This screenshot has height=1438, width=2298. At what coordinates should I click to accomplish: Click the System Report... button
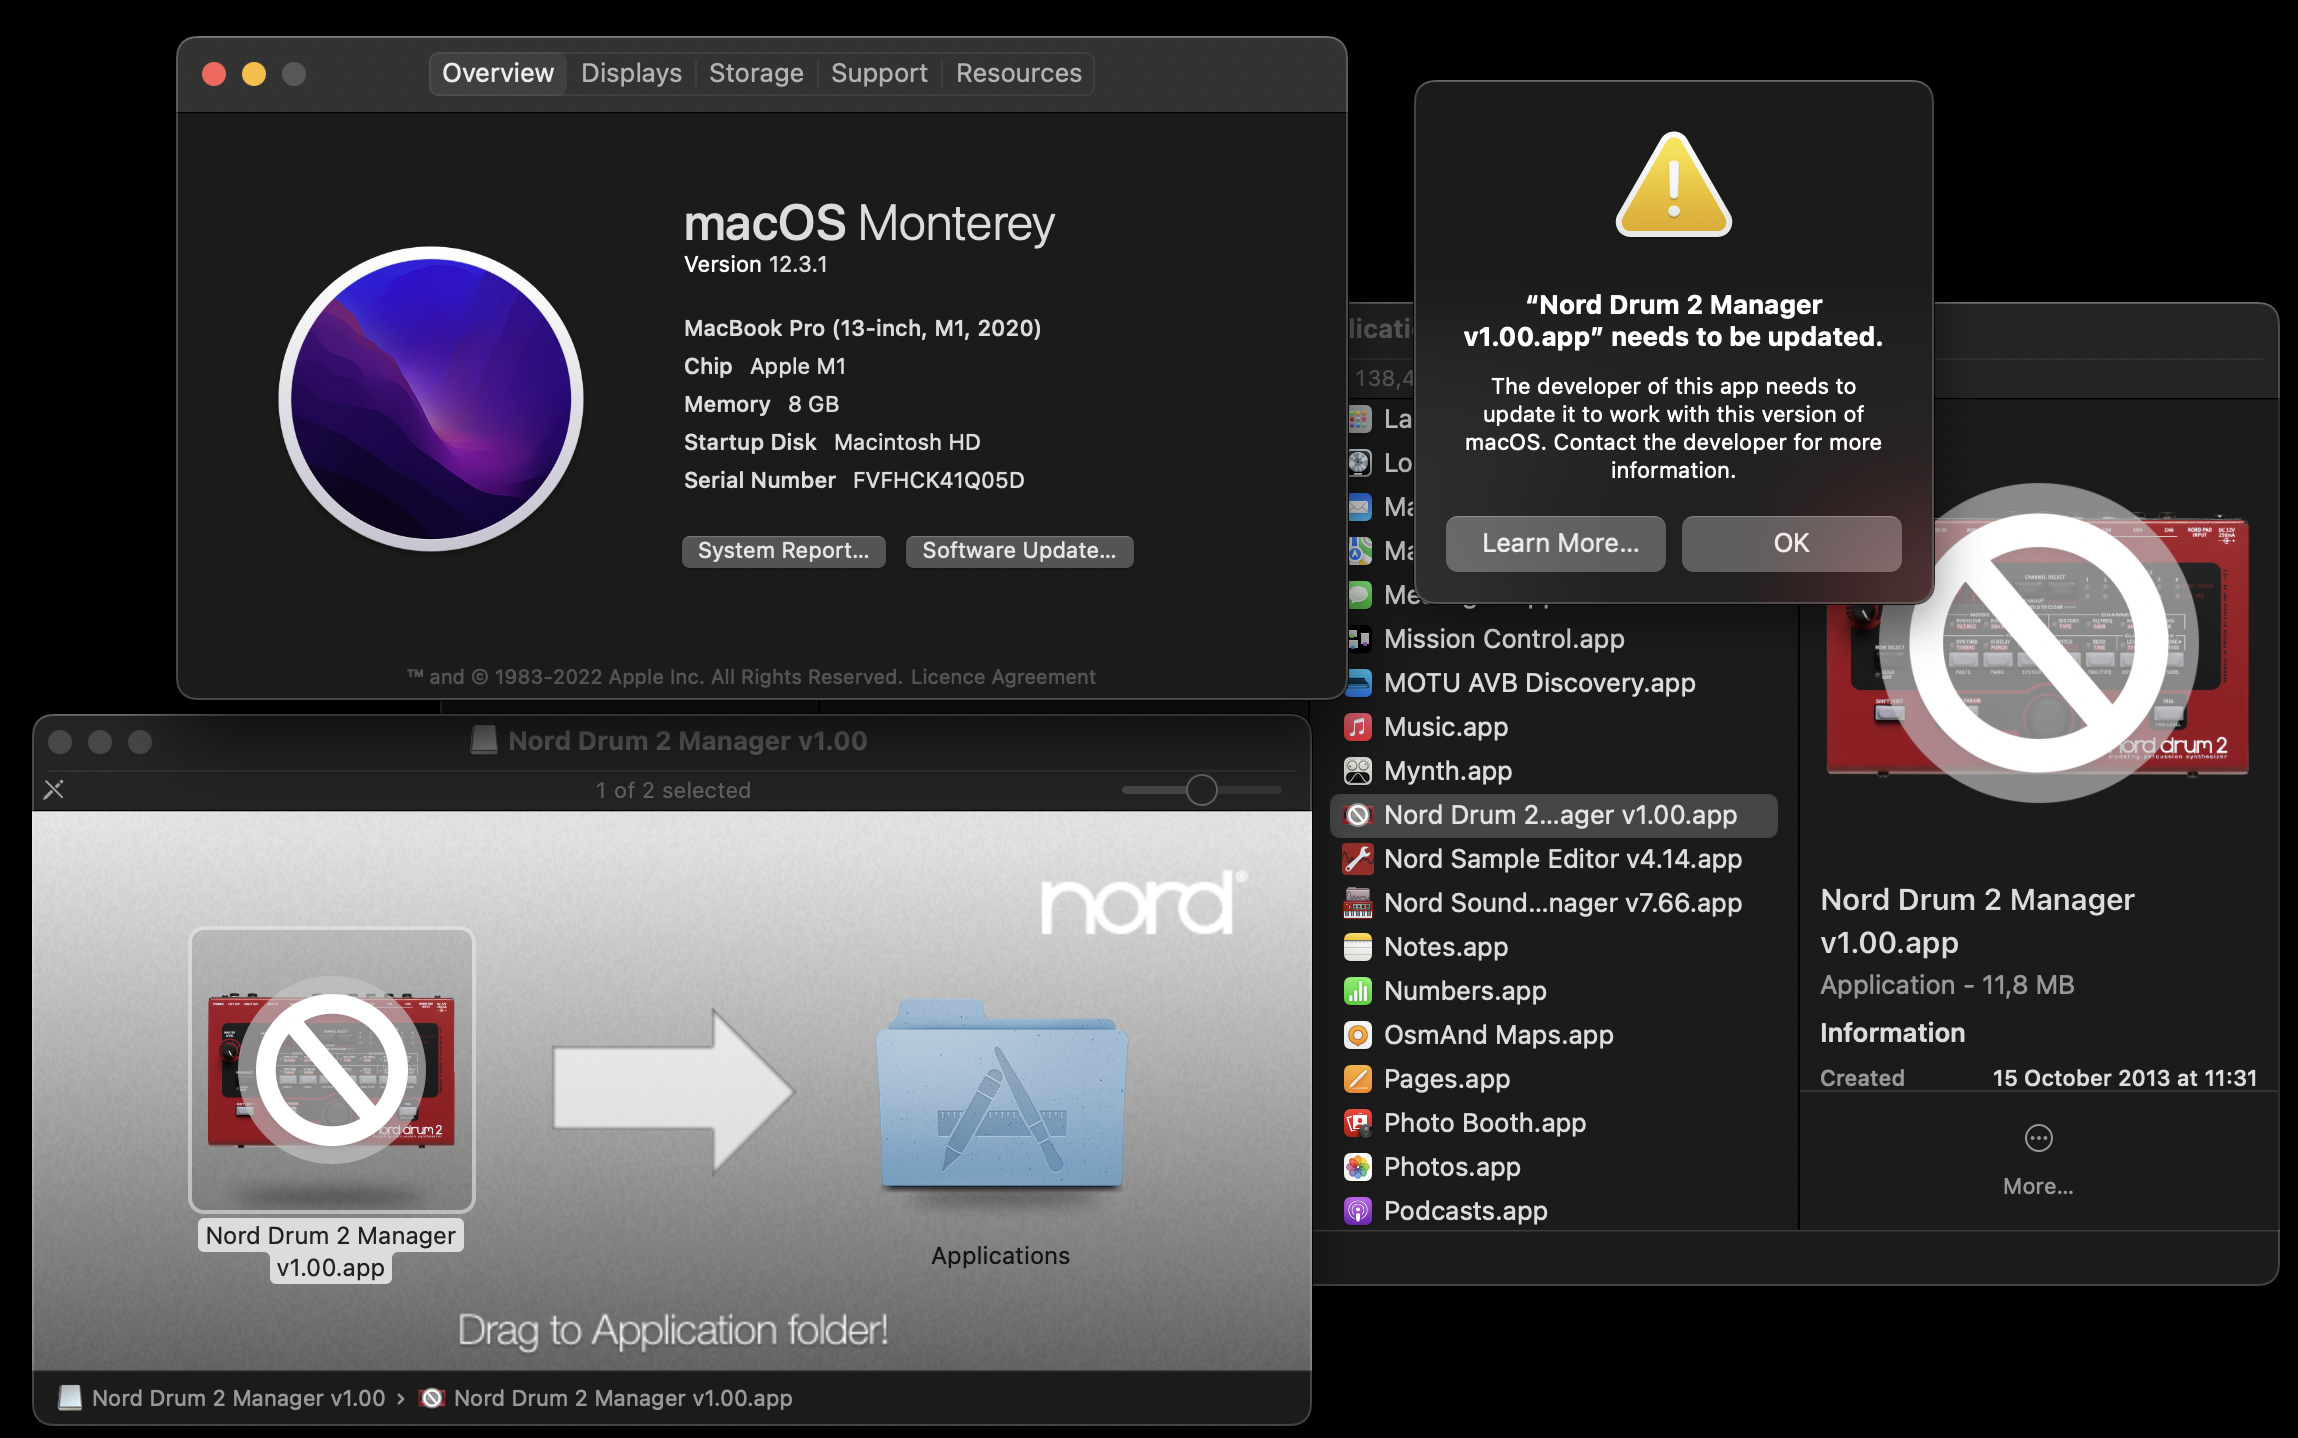click(784, 551)
